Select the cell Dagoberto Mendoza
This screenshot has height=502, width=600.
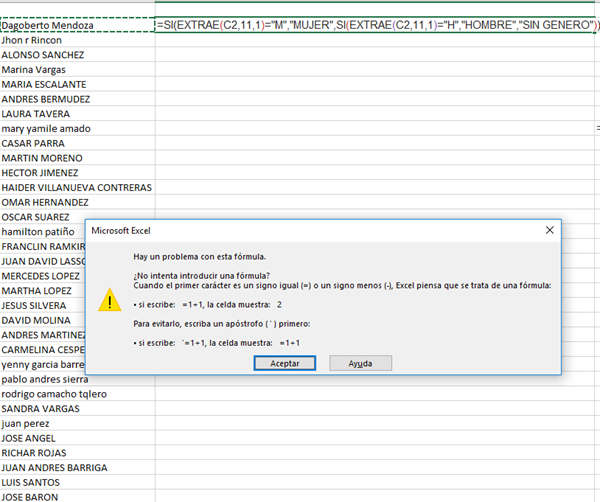click(x=78, y=25)
